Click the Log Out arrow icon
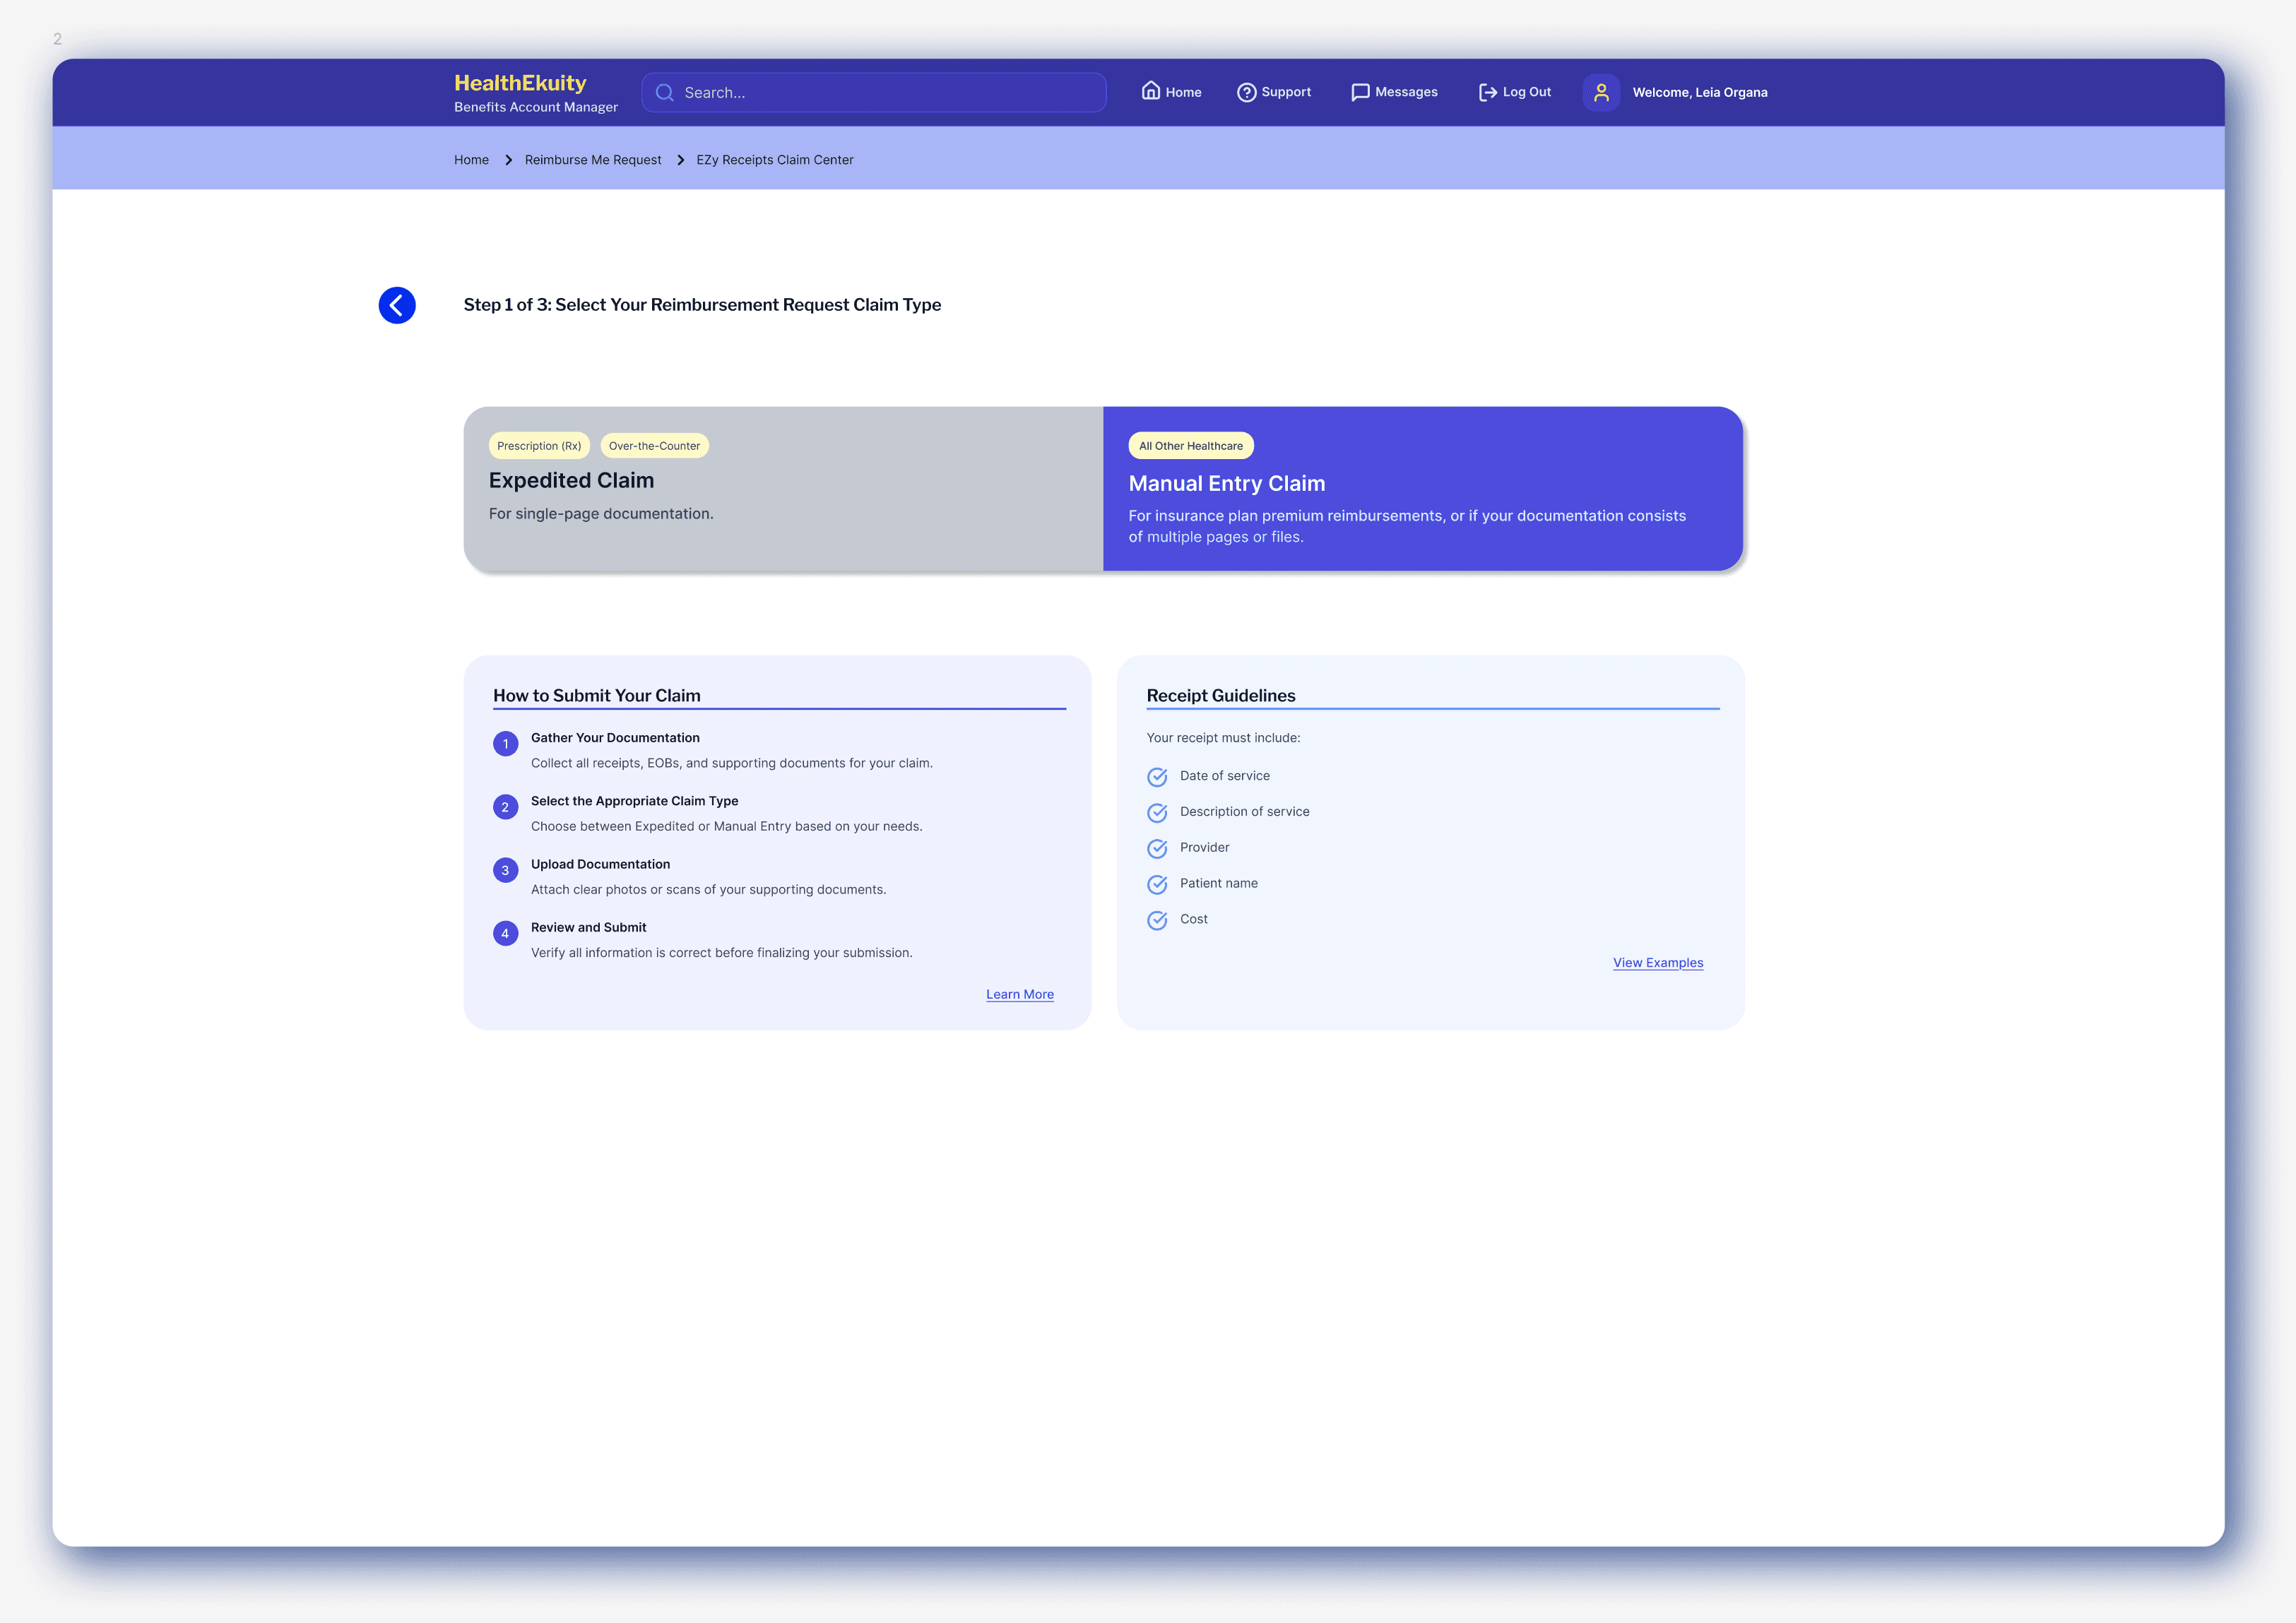Screen dimensions: 2296x1623 pos(1487,92)
